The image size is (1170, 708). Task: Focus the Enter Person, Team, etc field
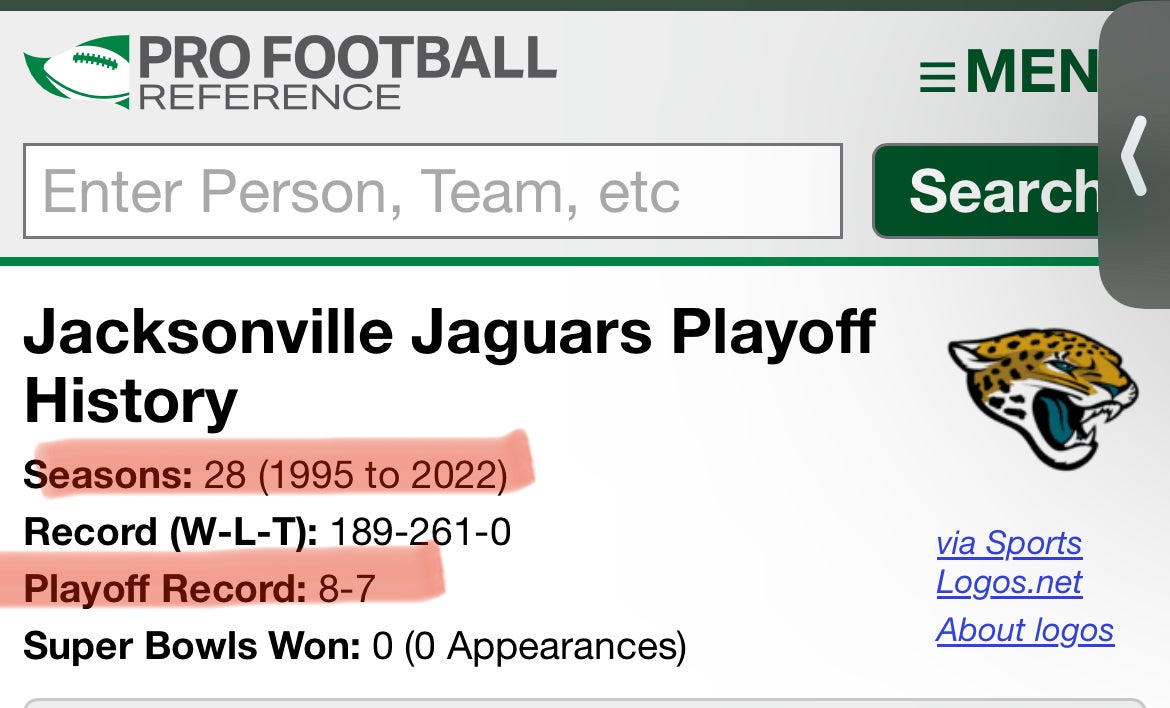[432, 191]
